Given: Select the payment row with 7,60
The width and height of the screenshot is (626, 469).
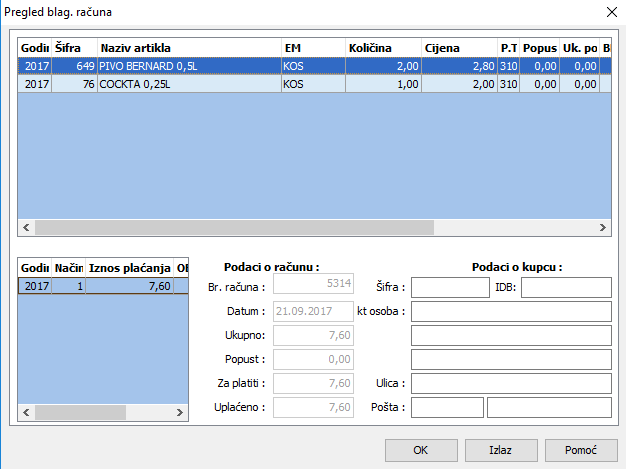Looking at the screenshot, I should (102, 286).
